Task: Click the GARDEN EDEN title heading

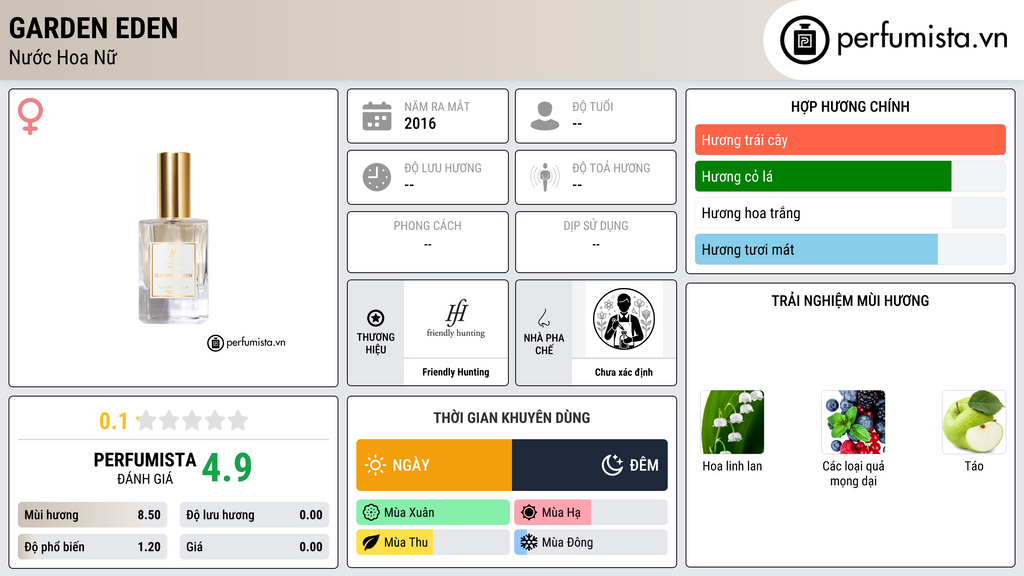Action: coord(93,28)
